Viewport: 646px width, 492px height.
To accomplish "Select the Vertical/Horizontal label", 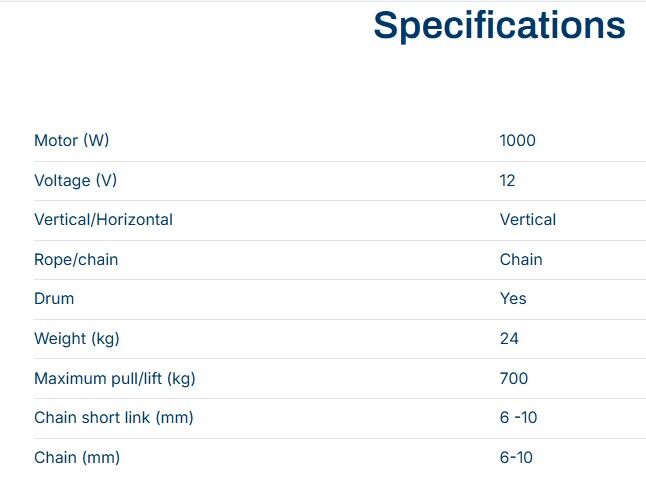I will tap(103, 220).
